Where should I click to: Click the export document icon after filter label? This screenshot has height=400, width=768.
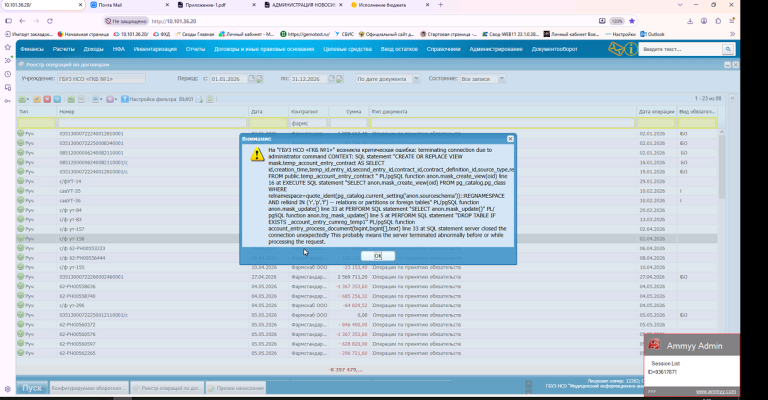199,99
